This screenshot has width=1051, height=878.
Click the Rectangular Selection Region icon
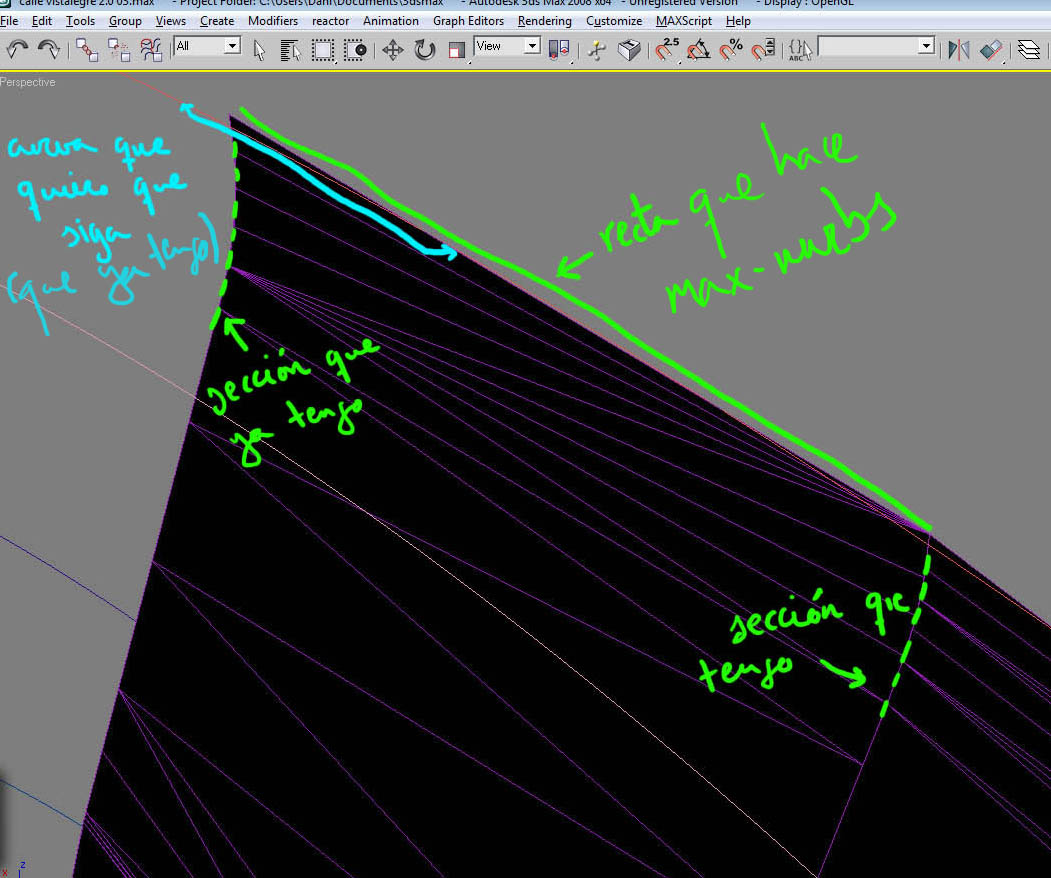tap(322, 50)
